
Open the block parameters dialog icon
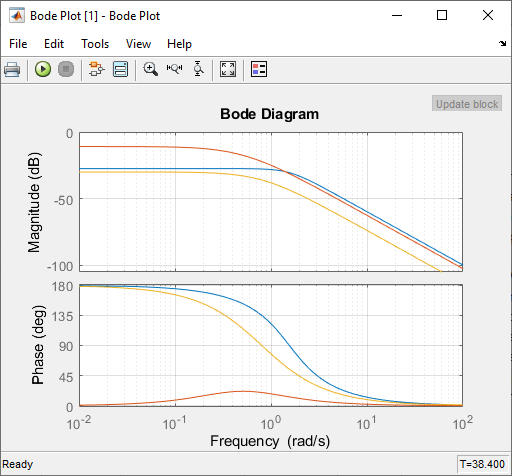coord(120,69)
